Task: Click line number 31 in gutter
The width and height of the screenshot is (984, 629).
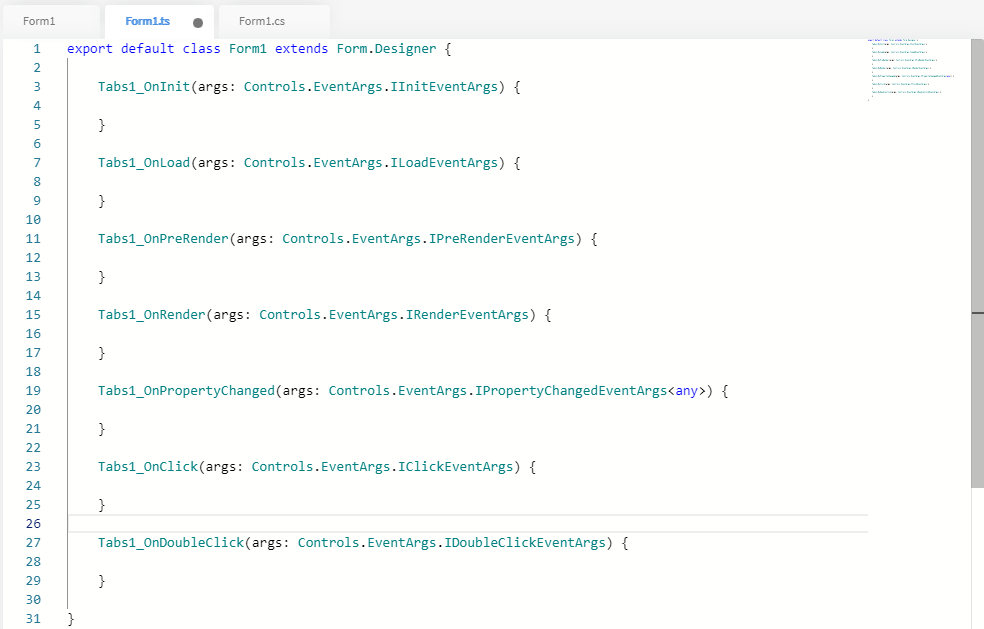Action: pyautogui.click(x=33, y=618)
